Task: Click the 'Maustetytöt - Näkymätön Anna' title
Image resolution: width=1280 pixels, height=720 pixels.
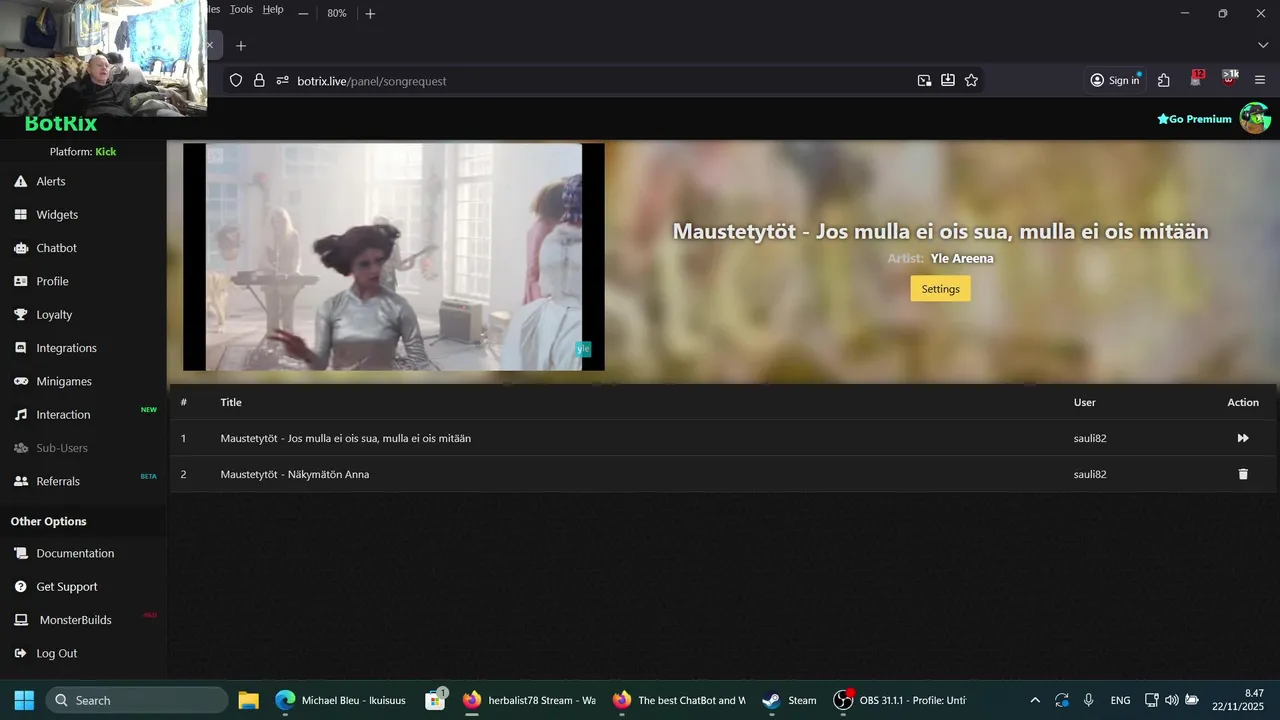Action: click(295, 474)
